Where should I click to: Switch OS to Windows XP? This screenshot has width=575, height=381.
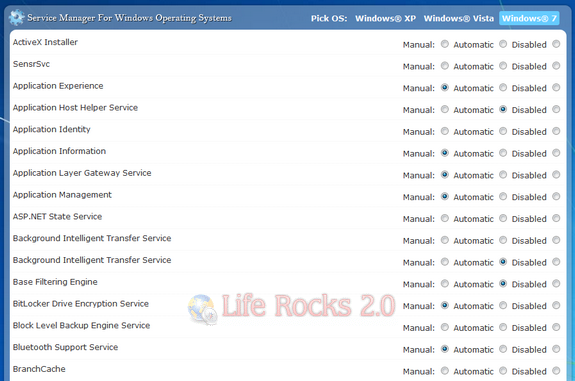pyautogui.click(x=385, y=18)
